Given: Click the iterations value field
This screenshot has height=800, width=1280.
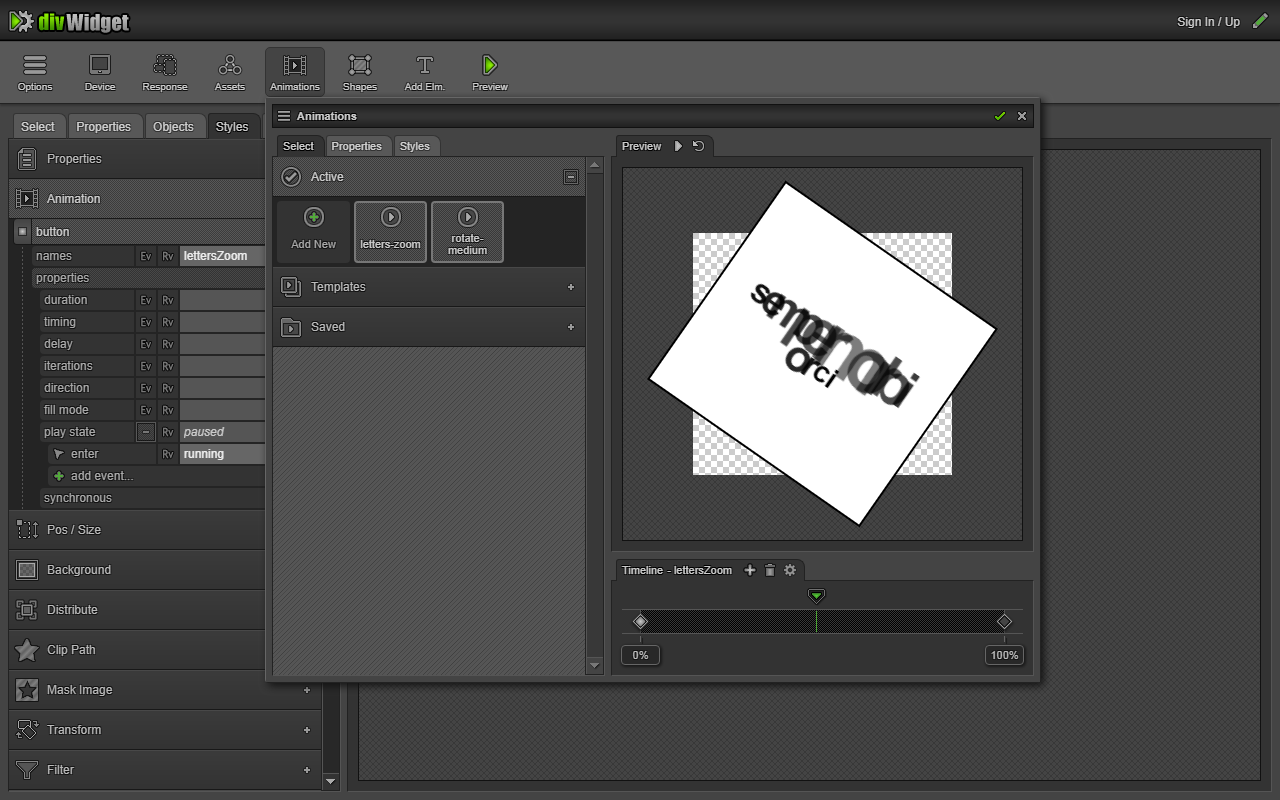Looking at the screenshot, I should point(223,366).
